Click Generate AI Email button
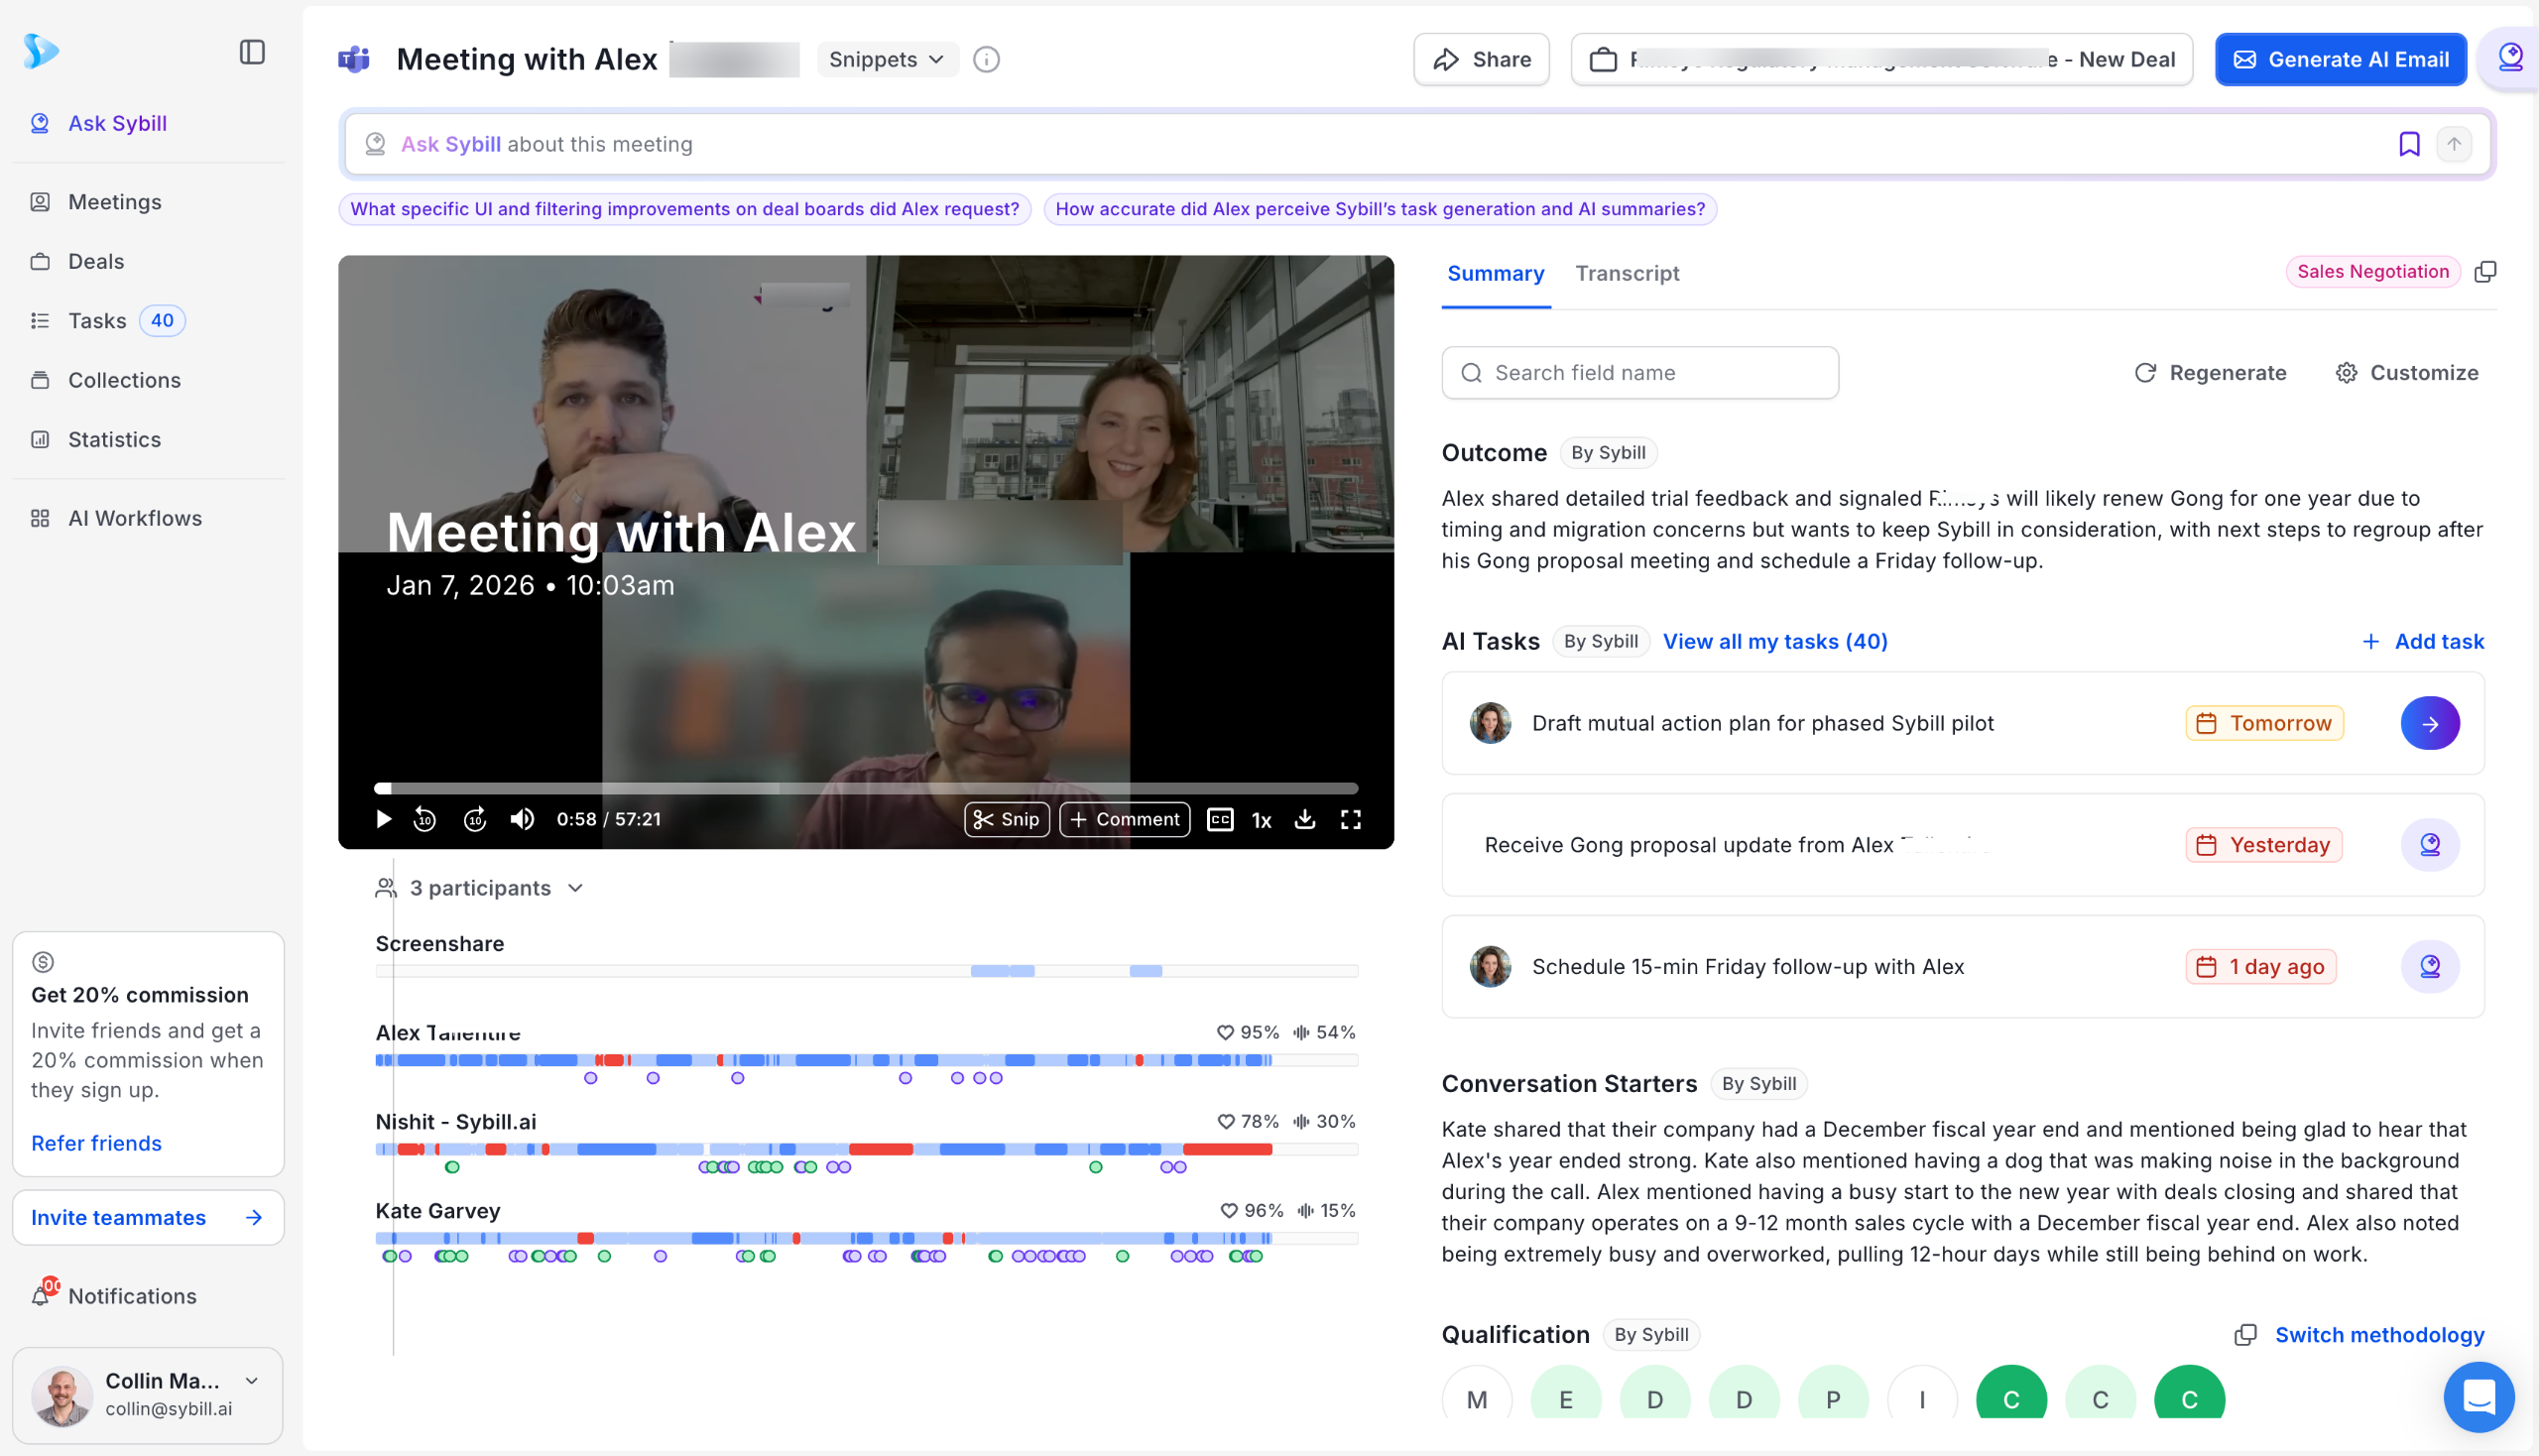This screenshot has height=1456, width=2539. coord(2340,59)
